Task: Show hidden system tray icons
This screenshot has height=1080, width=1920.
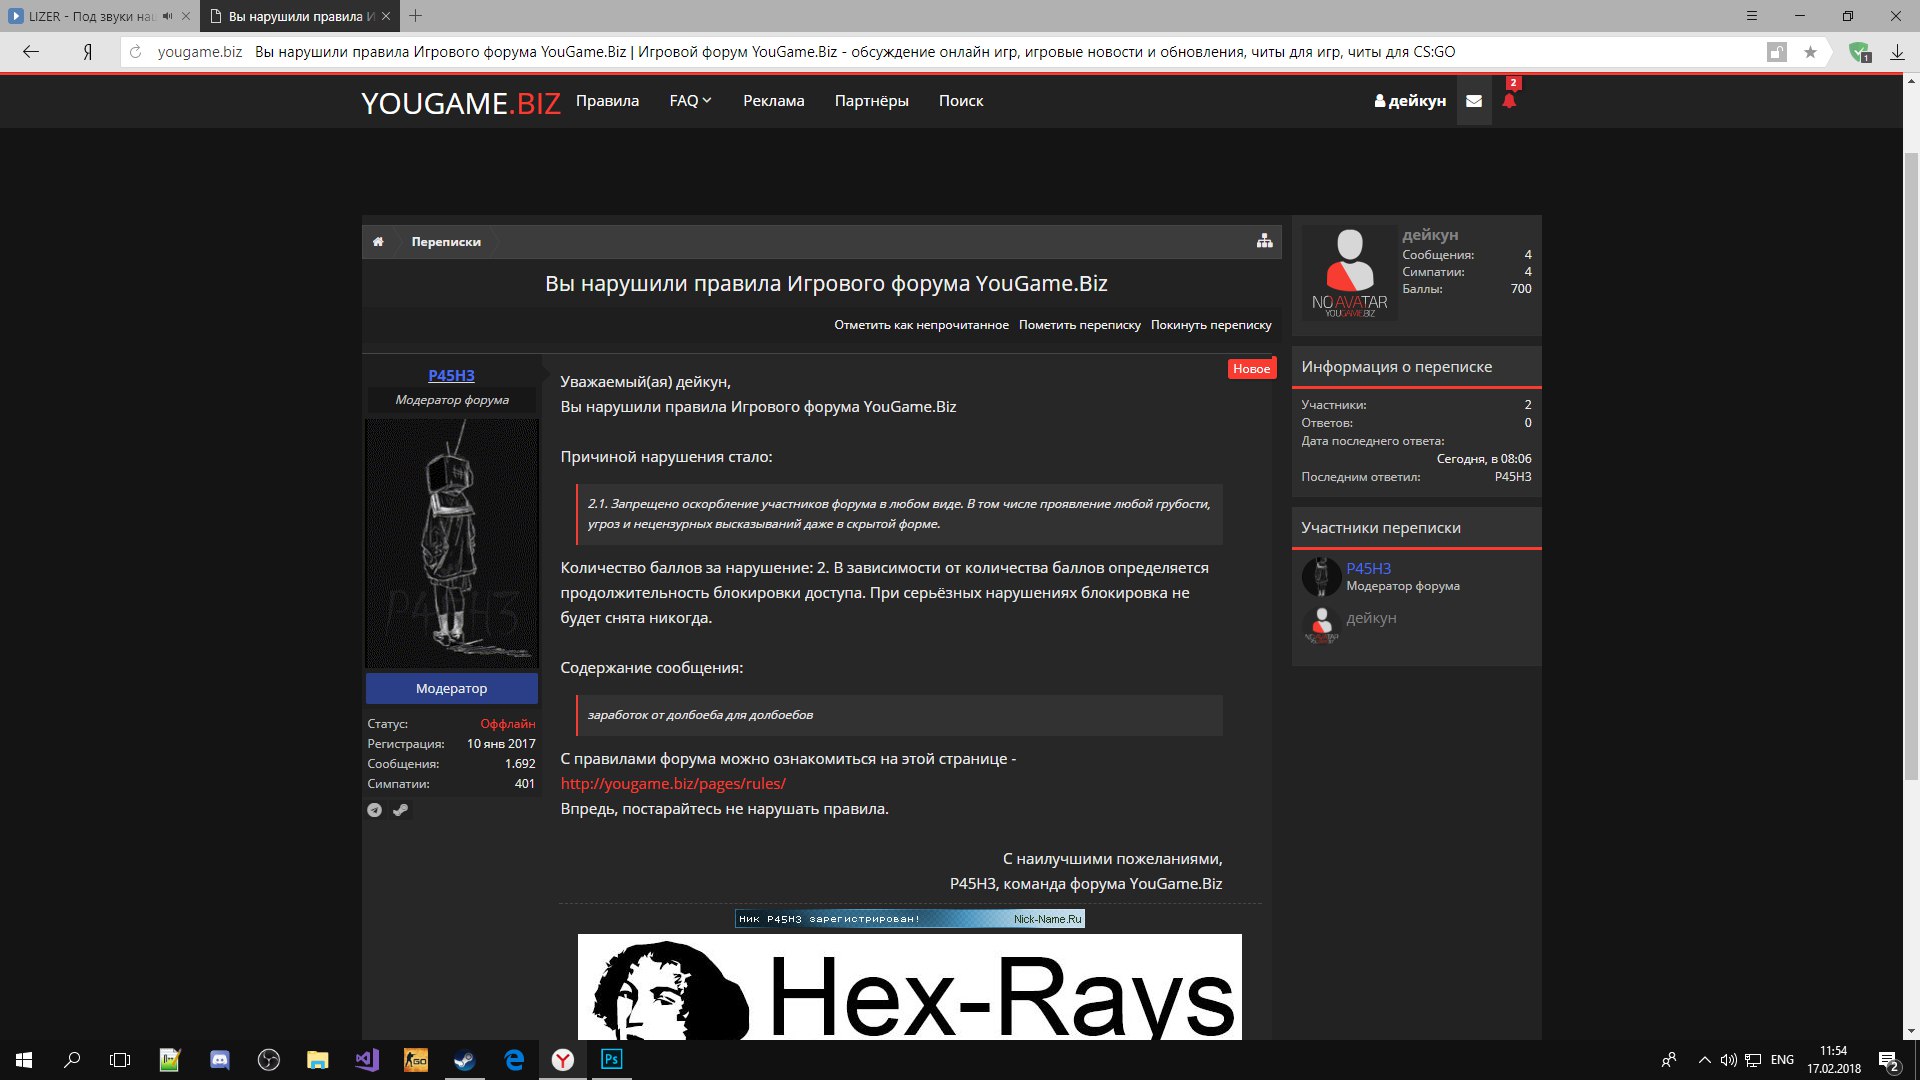Action: point(1704,1060)
